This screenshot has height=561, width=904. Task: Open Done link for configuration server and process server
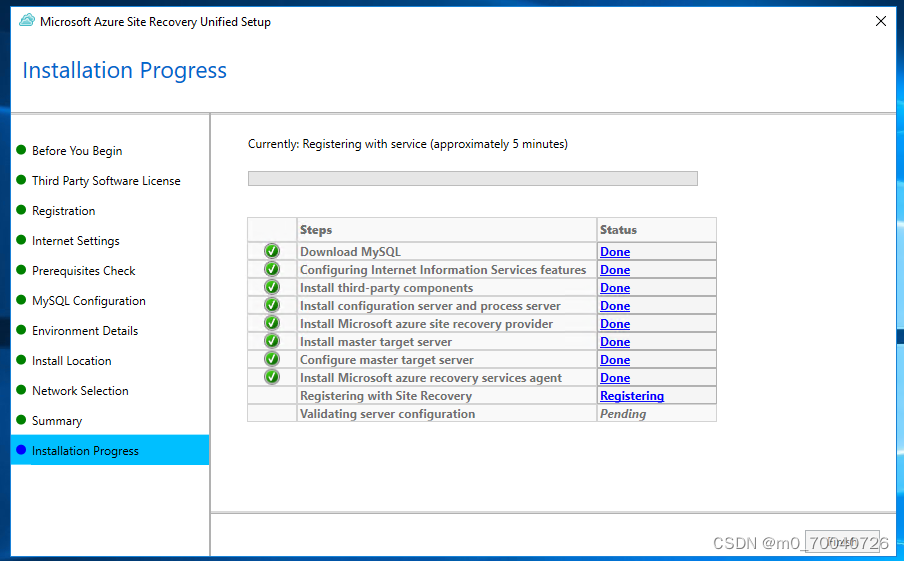[615, 306]
